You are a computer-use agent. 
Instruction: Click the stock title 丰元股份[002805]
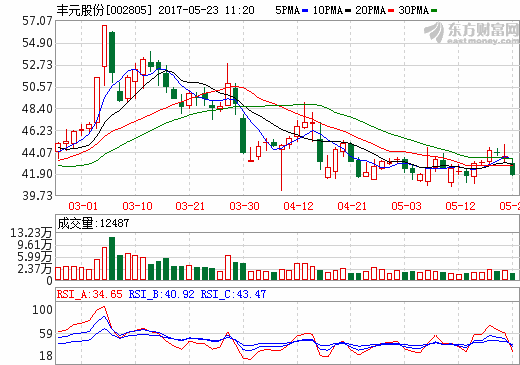(104, 10)
